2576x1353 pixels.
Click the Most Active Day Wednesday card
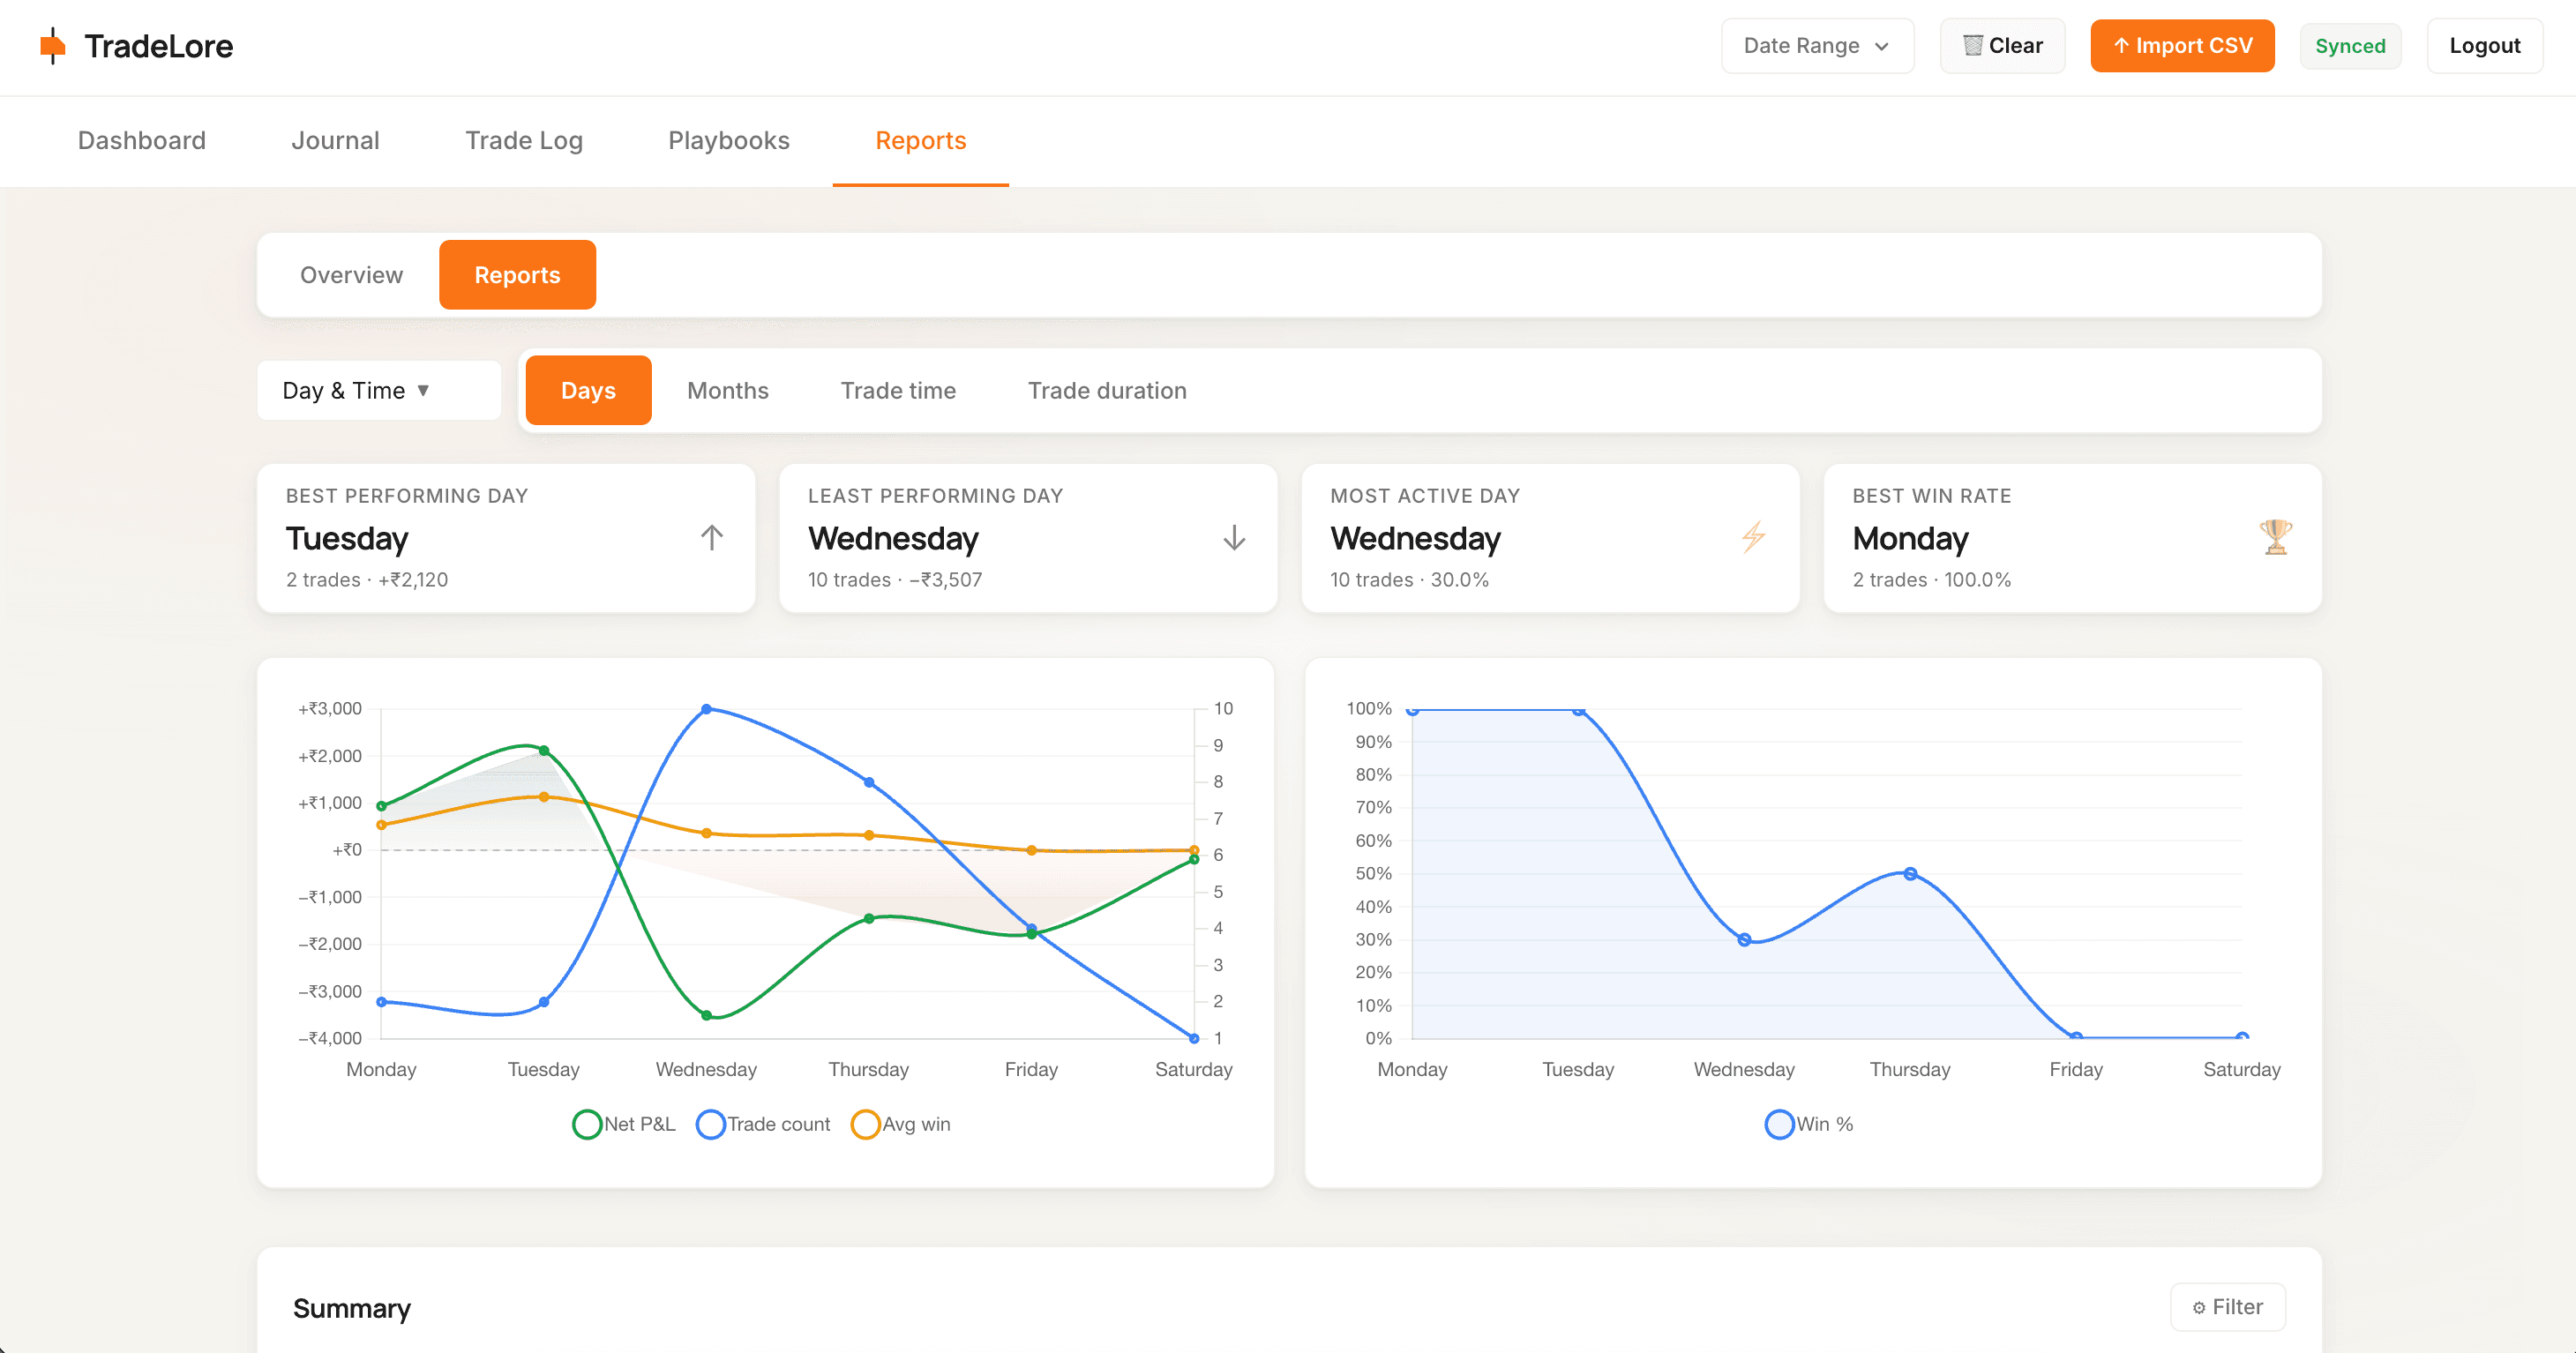pyautogui.click(x=1550, y=538)
